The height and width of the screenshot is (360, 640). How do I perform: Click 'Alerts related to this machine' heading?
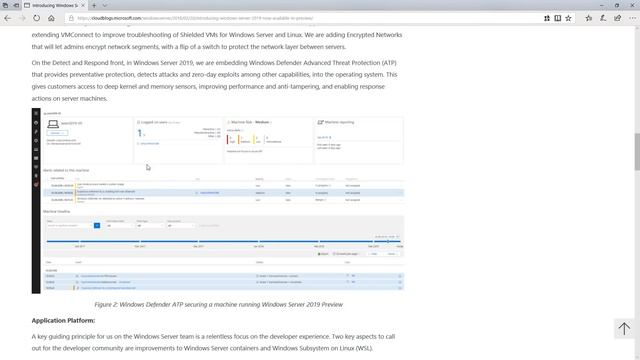coord(66,170)
